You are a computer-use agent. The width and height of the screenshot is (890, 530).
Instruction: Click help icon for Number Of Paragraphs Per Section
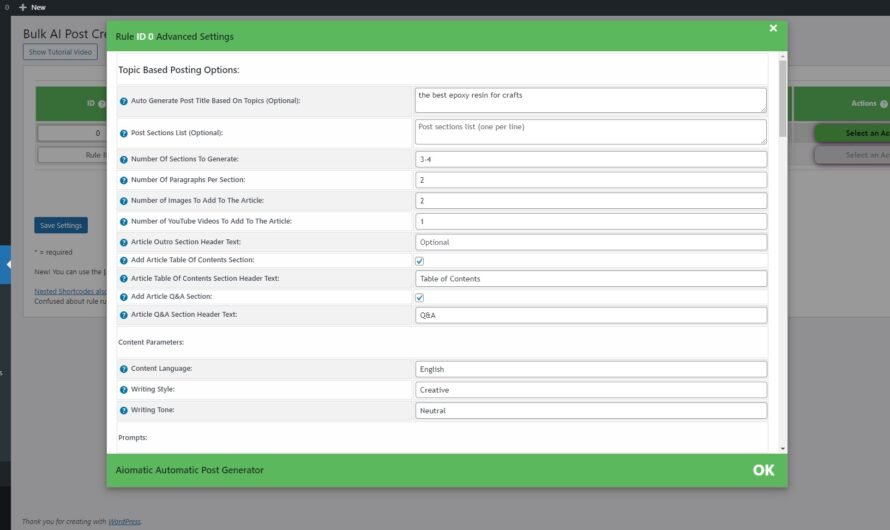click(x=123, y=180)
